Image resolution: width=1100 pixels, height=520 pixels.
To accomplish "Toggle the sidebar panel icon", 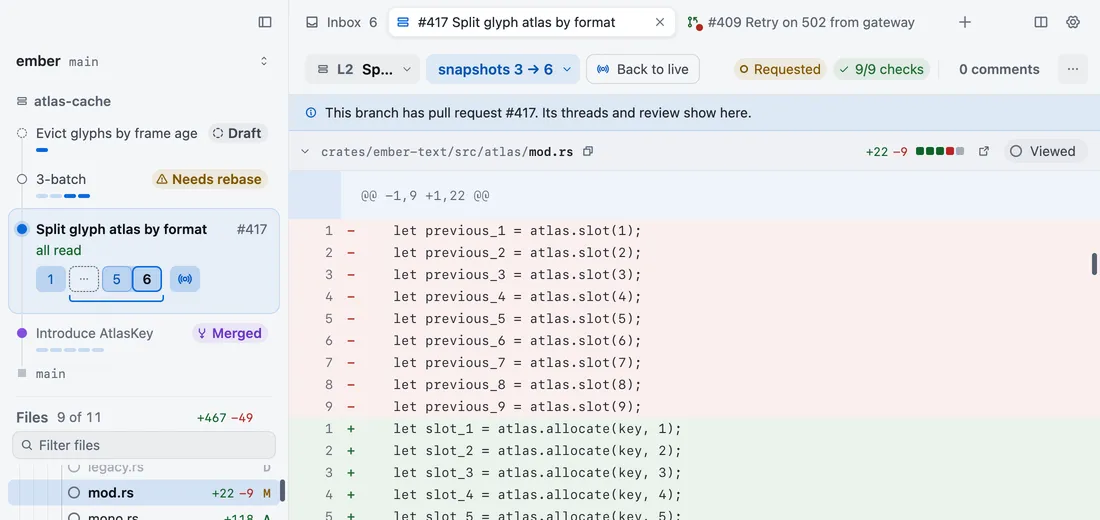I will [264, 22].
